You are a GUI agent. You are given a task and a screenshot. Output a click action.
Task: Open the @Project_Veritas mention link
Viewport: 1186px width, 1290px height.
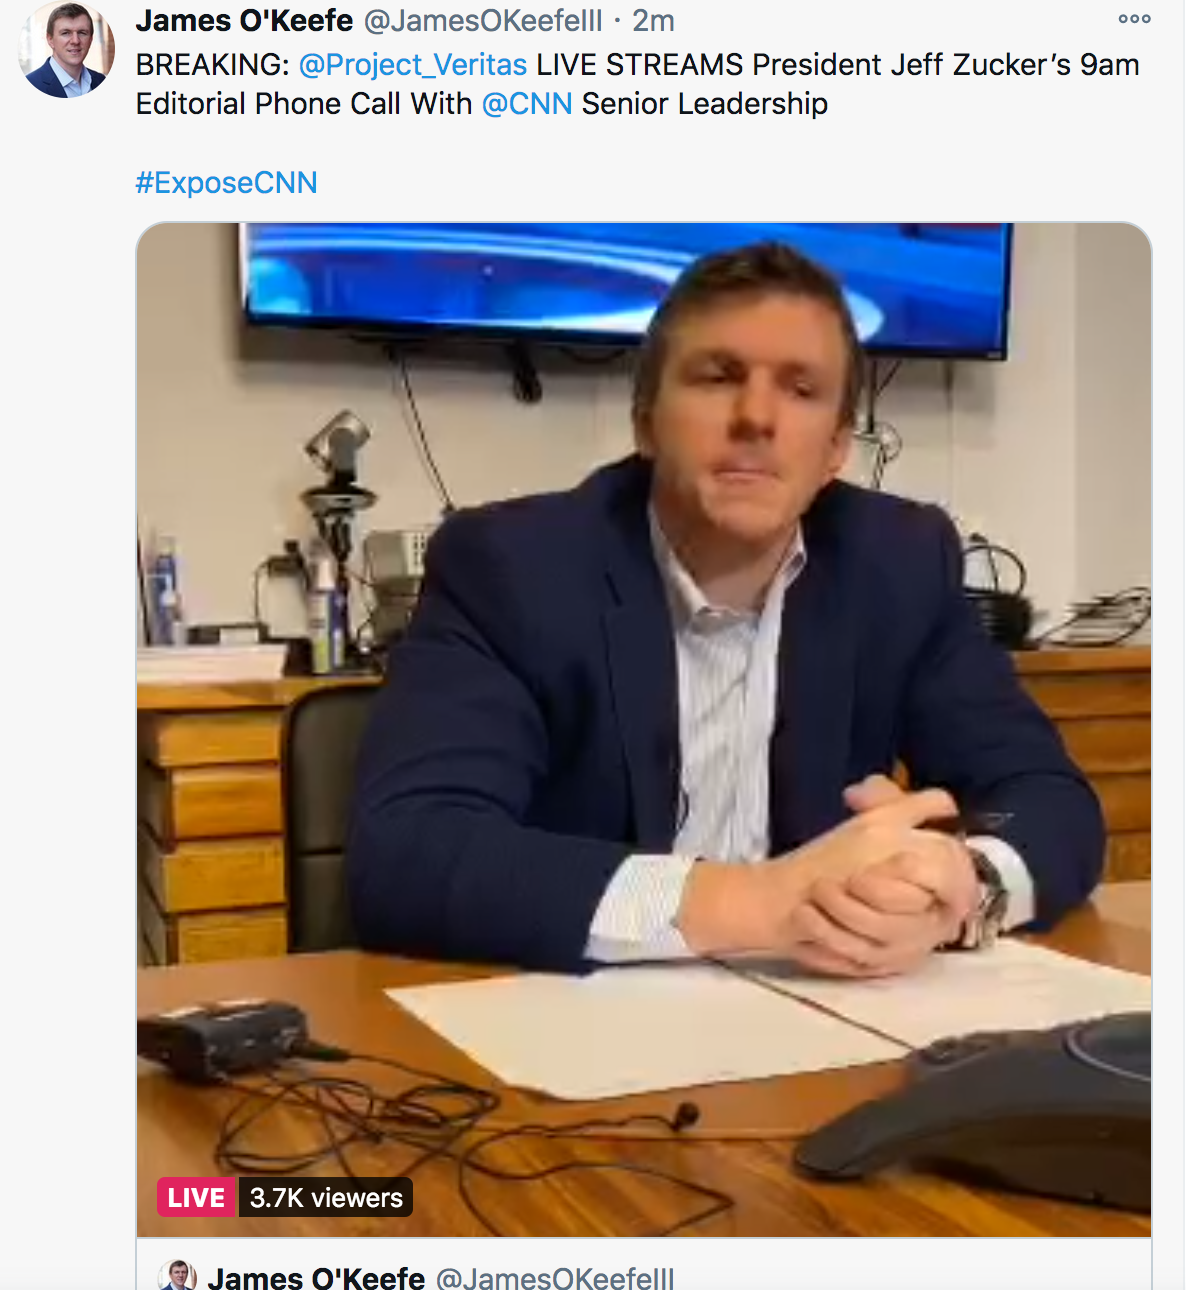(412, 65)
